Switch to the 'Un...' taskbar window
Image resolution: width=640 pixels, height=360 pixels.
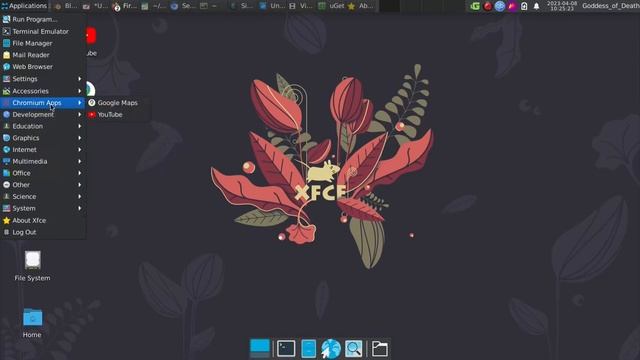272,6
